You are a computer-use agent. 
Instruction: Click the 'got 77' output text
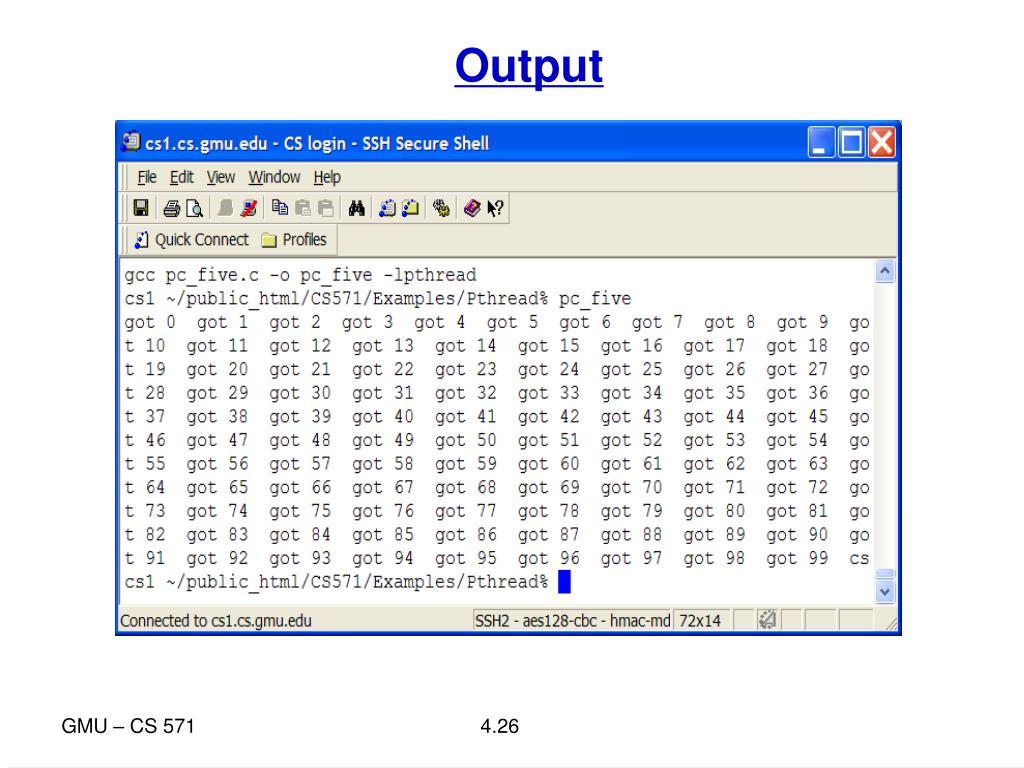click(466, 511)
